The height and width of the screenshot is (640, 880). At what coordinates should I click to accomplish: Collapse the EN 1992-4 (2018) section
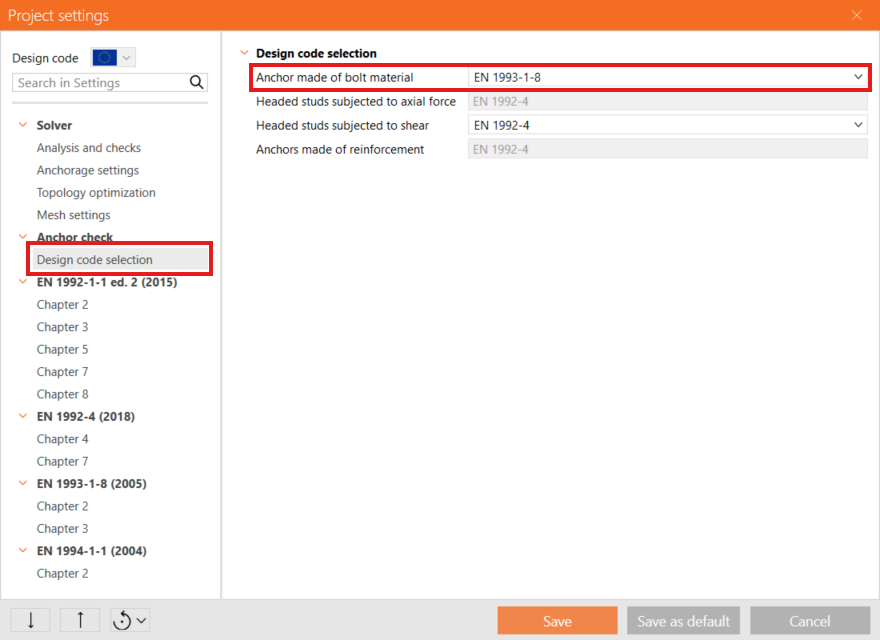pos(23,416)
